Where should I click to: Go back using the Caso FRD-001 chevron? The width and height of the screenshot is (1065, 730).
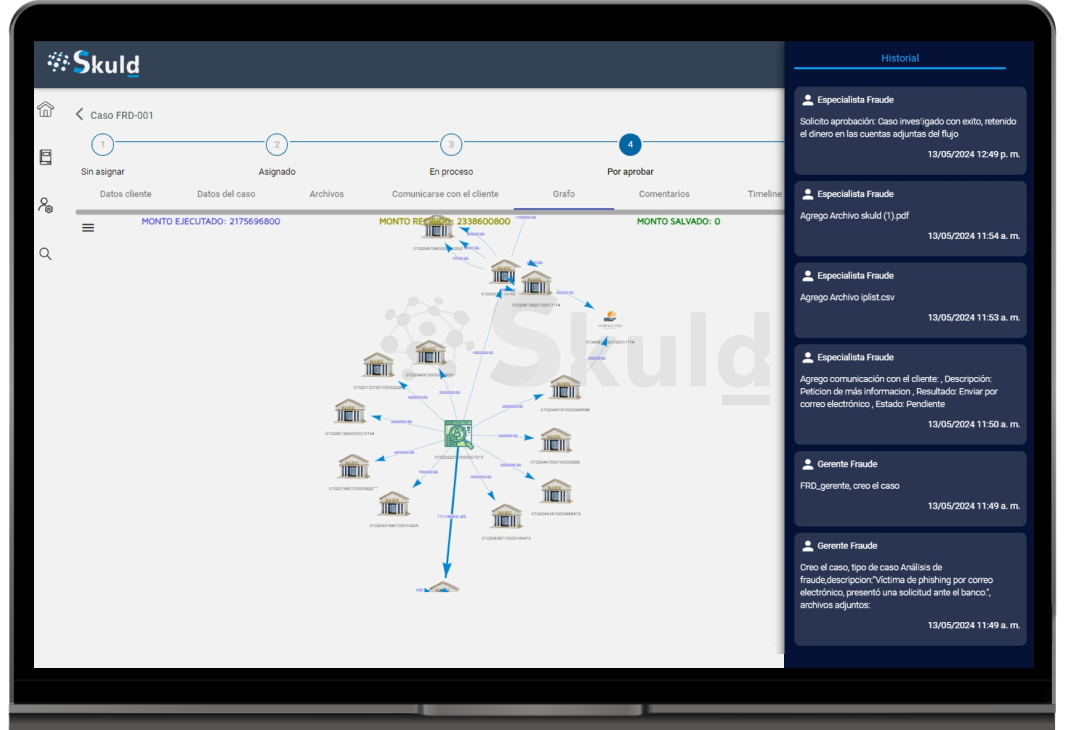80,115
